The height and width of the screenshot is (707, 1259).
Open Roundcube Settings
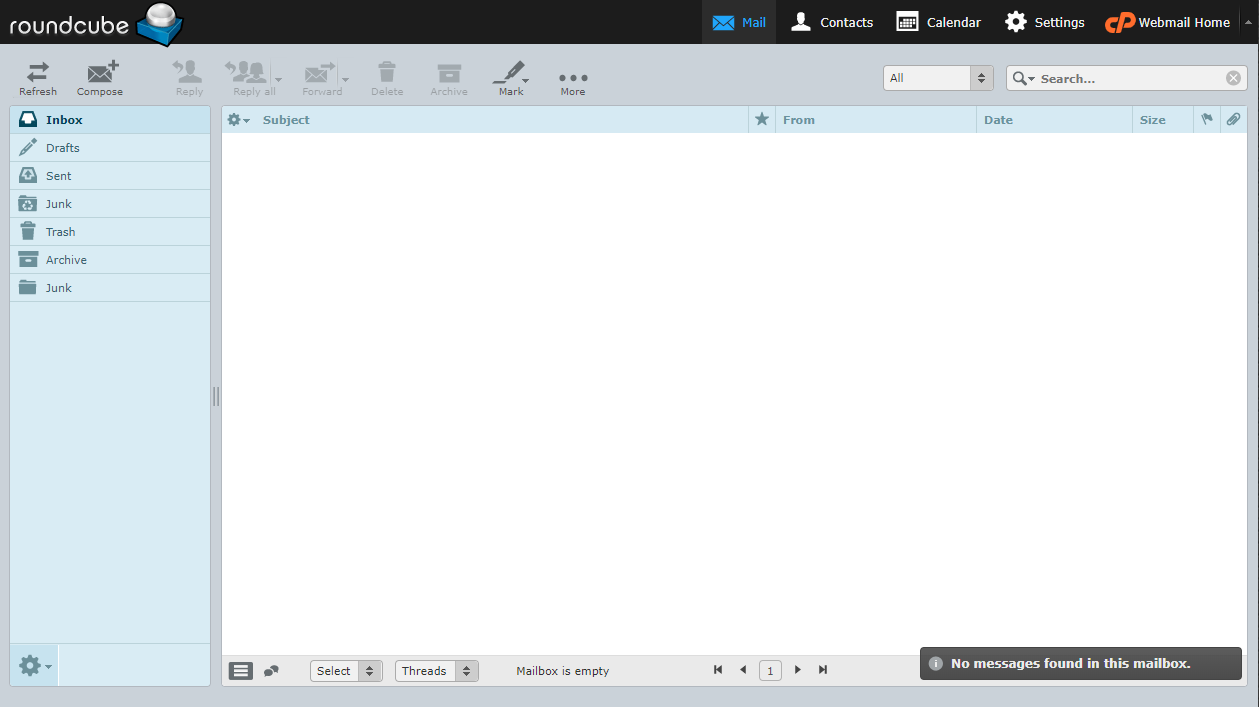[x=1044, y=21]
